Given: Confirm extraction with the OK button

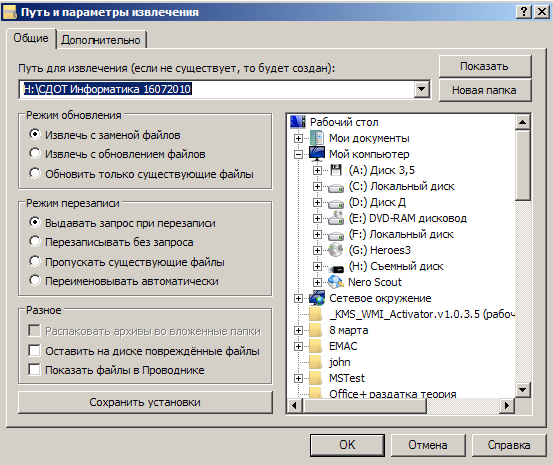Looking at the screenshot, I should pyautogui.click(x=347, y=445).
